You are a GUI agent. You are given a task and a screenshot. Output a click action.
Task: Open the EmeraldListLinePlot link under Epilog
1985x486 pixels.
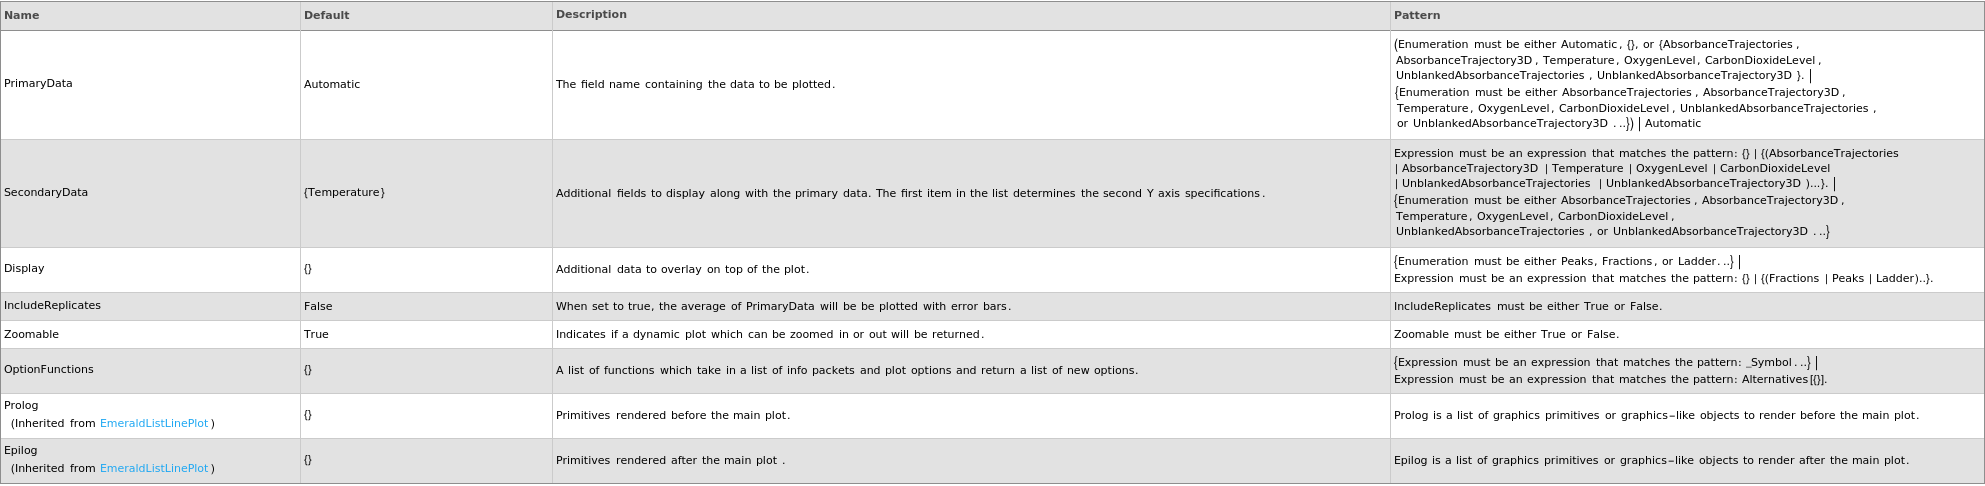pos(154,469)
